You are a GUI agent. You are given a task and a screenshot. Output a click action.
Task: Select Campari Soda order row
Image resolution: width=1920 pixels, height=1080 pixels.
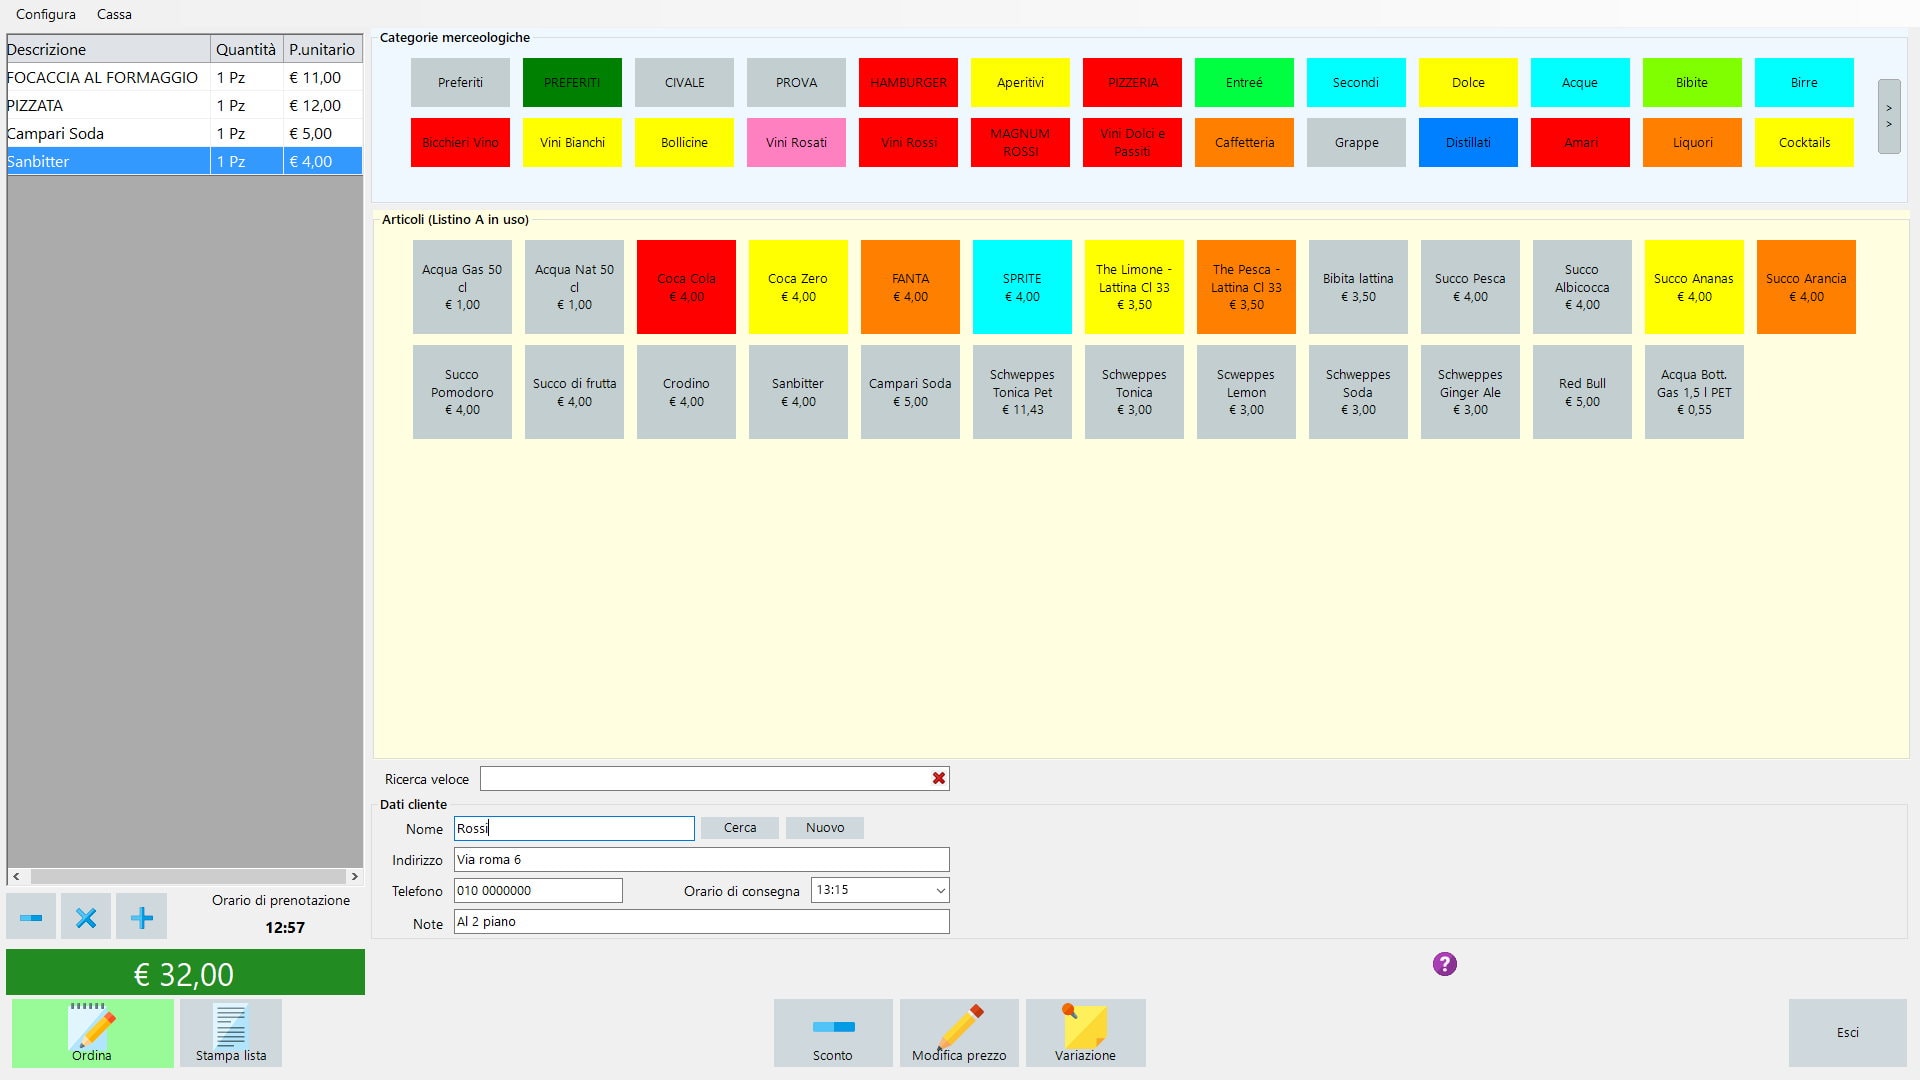coord(184,133)
